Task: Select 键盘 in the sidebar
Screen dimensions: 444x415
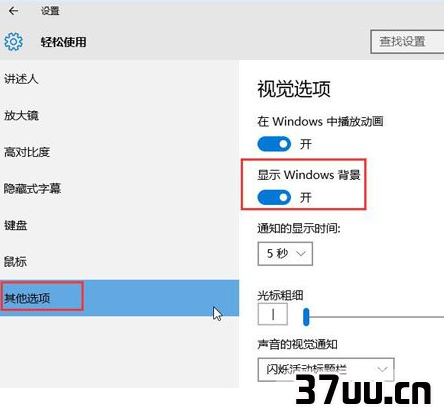Action: coord(15,225)
